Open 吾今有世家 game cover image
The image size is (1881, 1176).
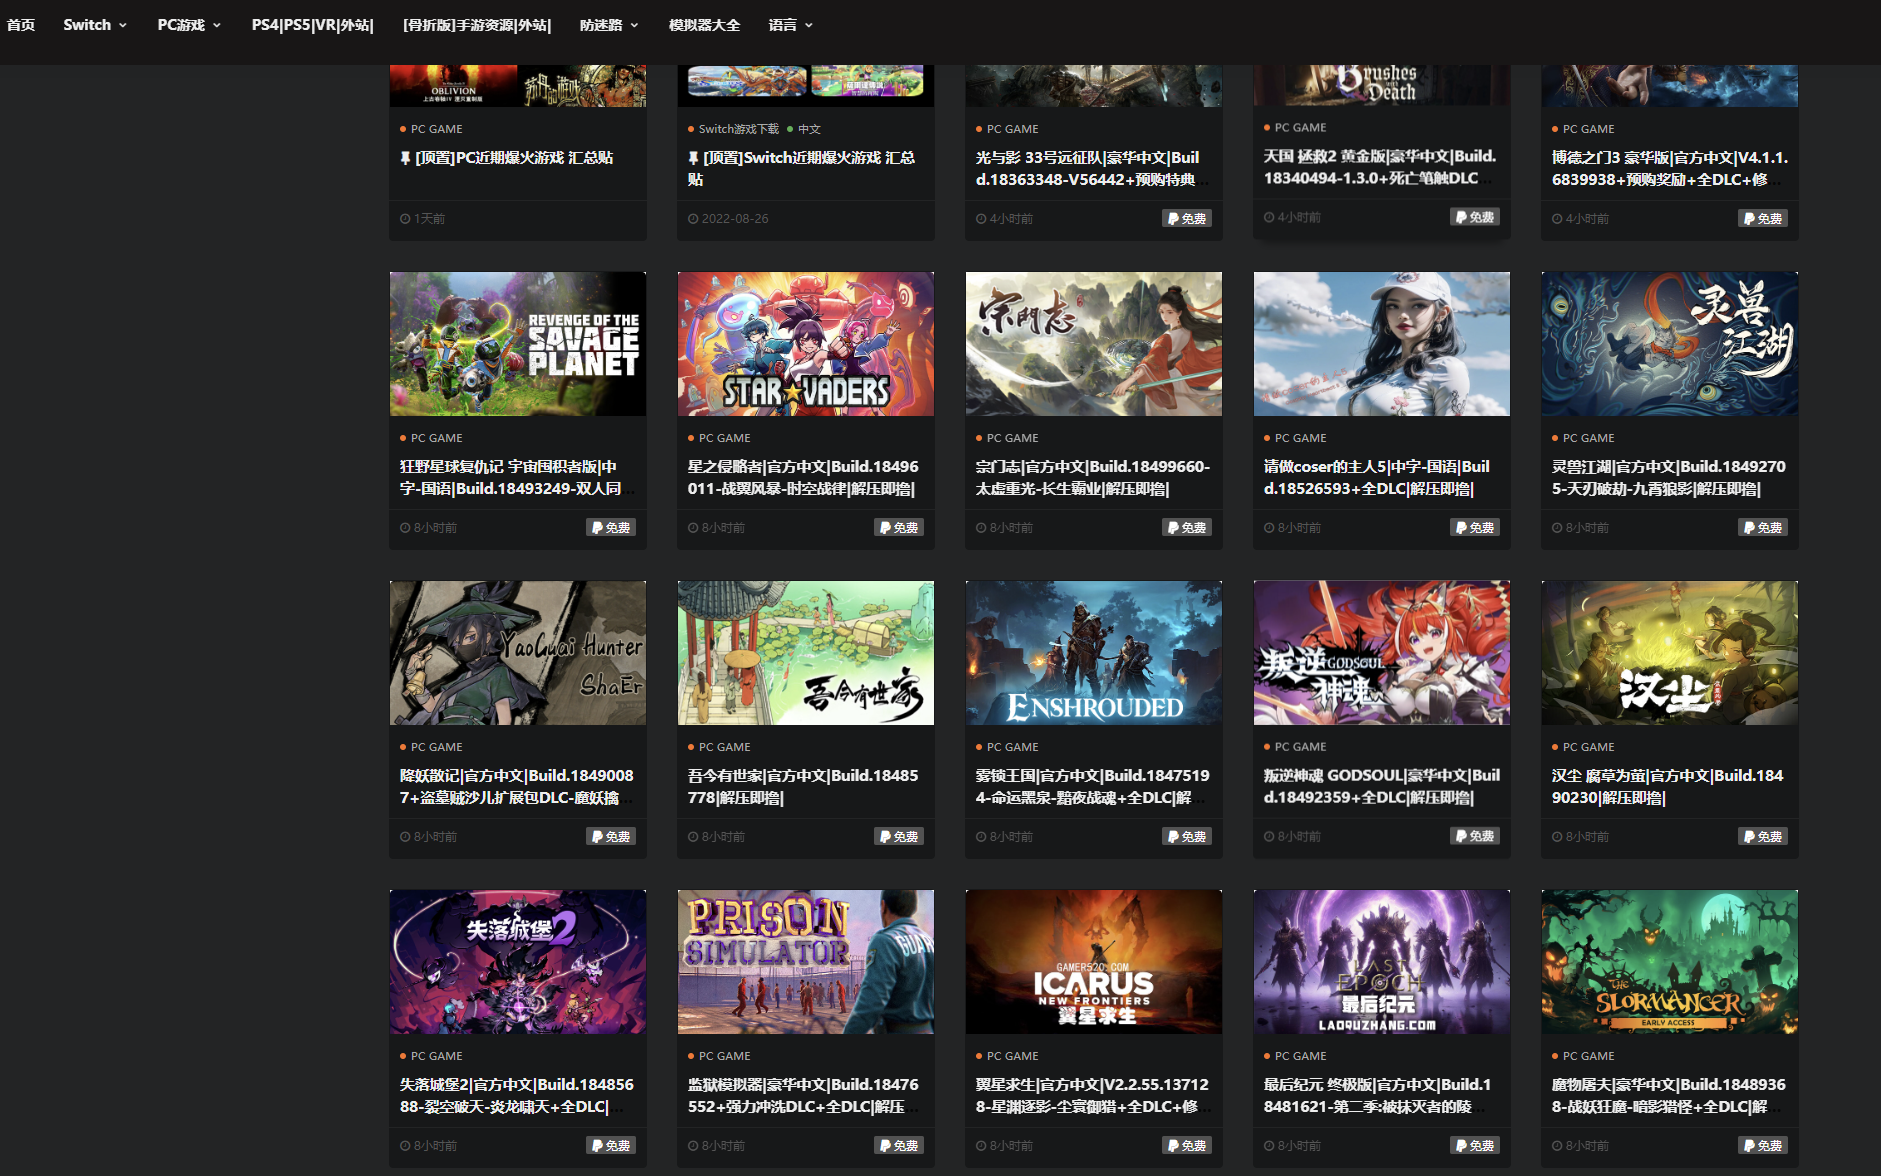[x=806, y=653]
